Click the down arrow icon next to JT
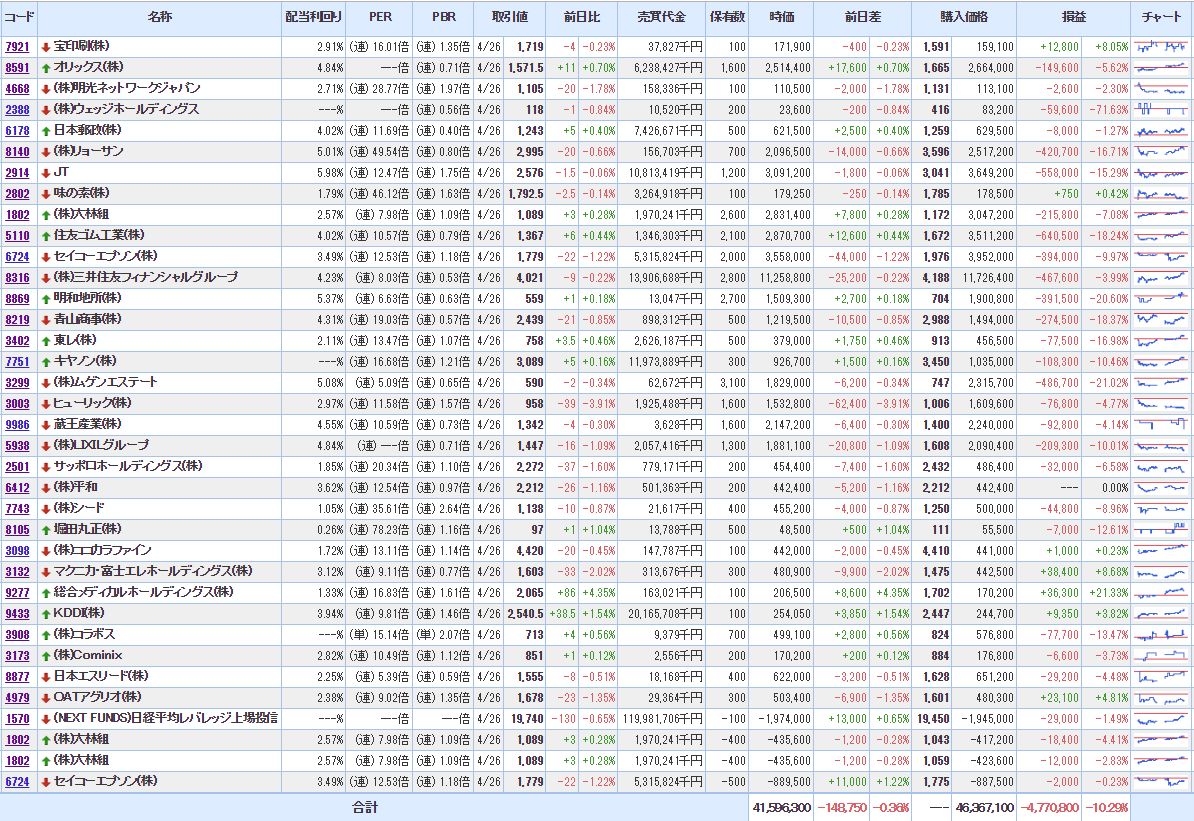This screenshot has height=821, width=1194. pyautogui.click(x=46, y=173)
